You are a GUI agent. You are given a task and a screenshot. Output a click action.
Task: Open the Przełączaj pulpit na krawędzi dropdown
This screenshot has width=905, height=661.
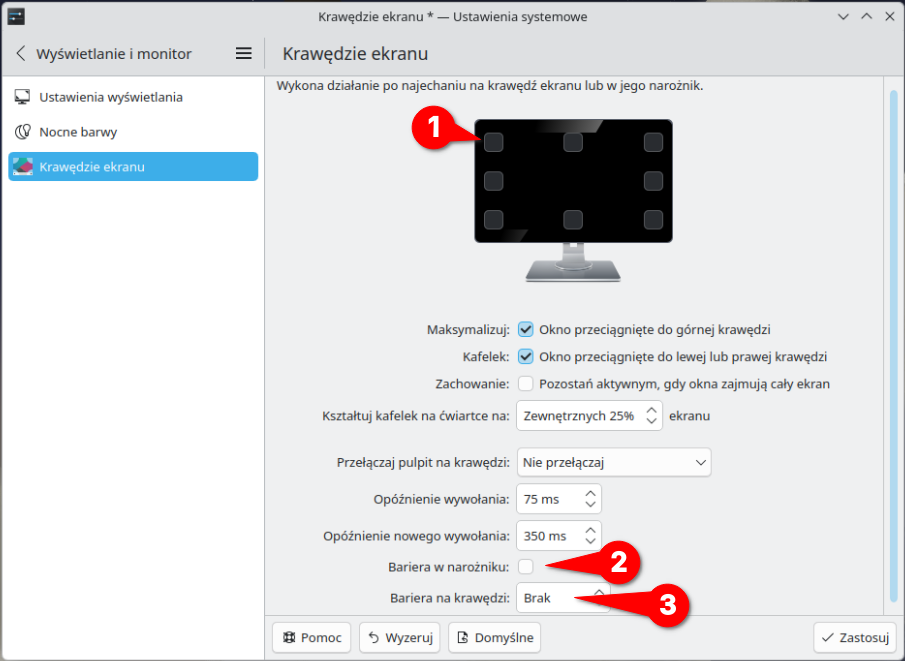pyautogui.click(x=613, y=463)
